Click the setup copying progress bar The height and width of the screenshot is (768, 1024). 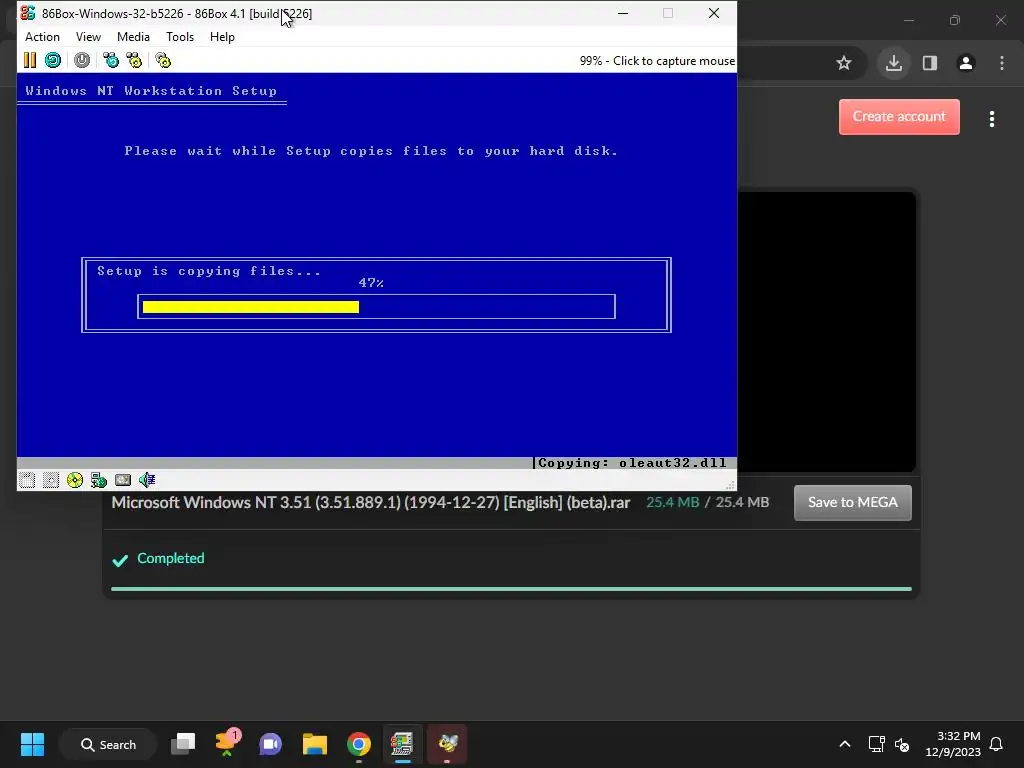tap(376, 307)
